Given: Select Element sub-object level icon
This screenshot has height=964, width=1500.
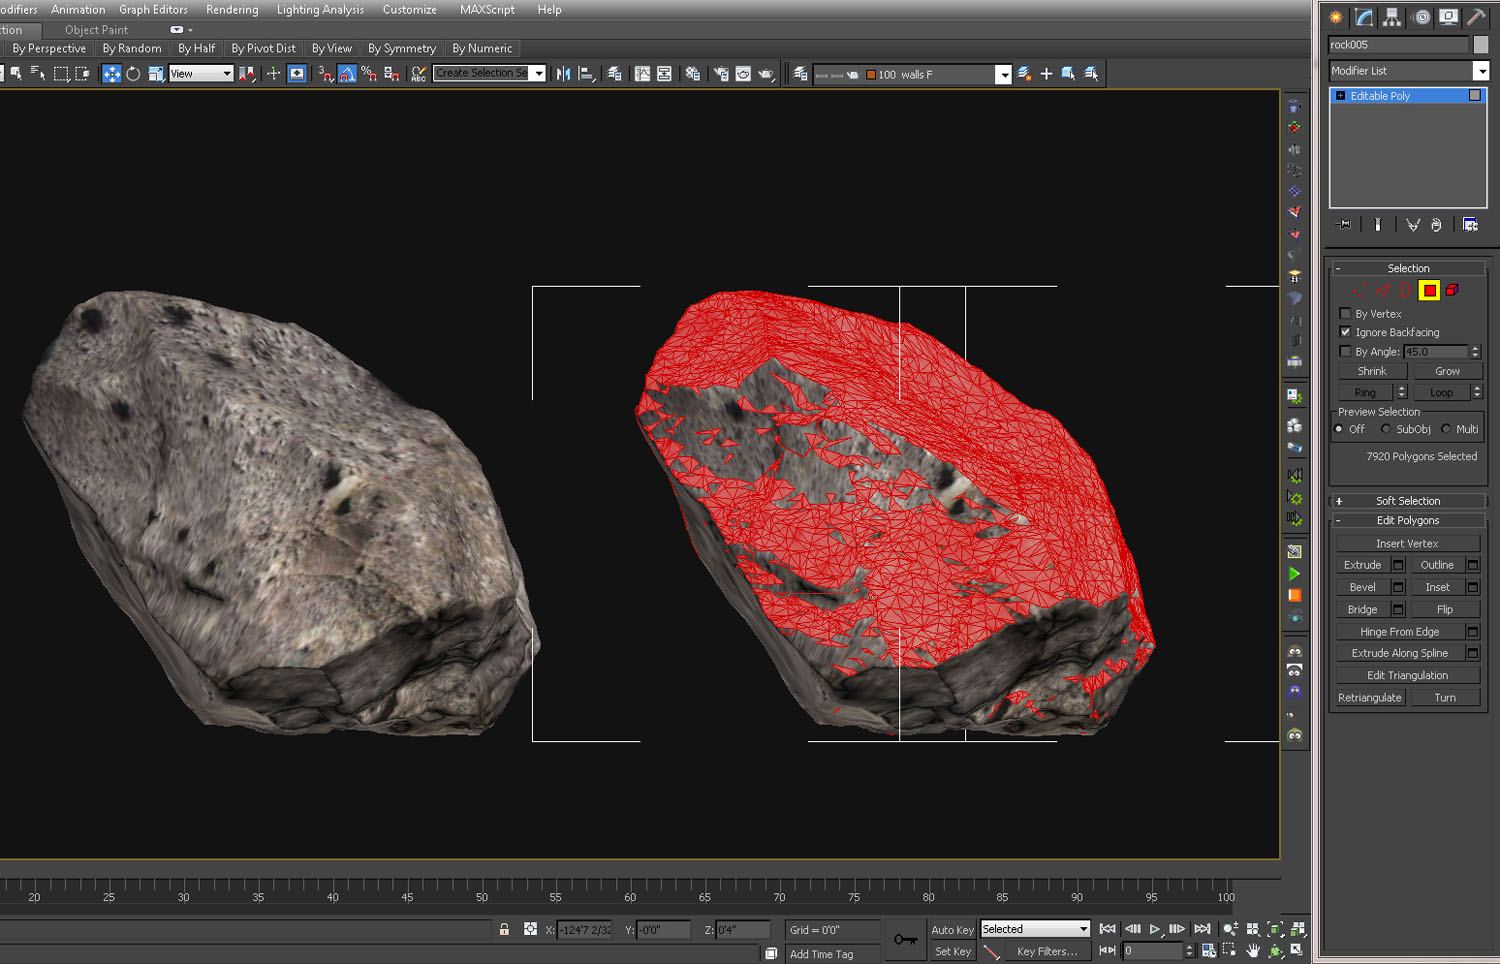Looking at the screenshot, I should (1452, 291).
